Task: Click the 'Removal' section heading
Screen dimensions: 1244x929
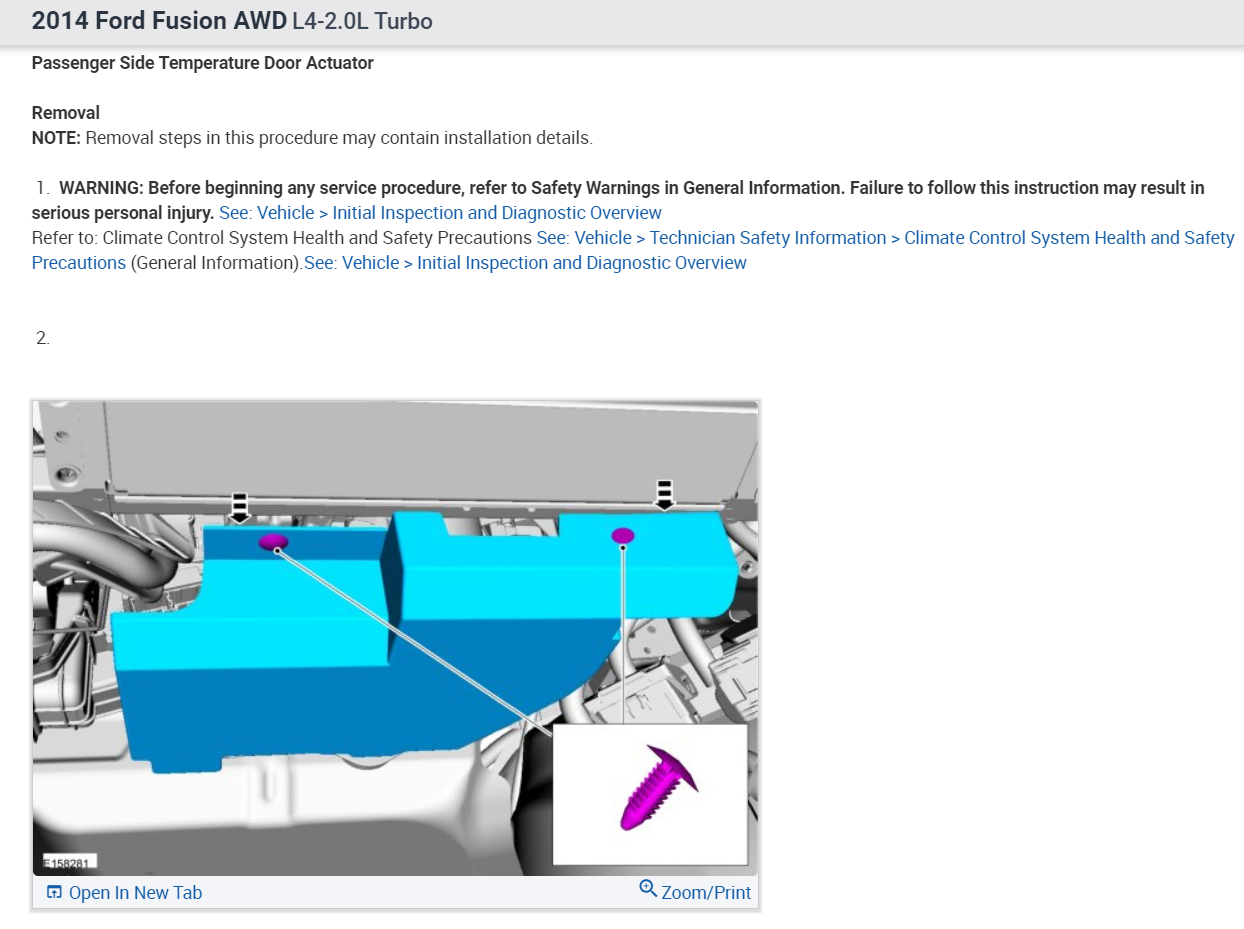Action: (x=66, y=113)
